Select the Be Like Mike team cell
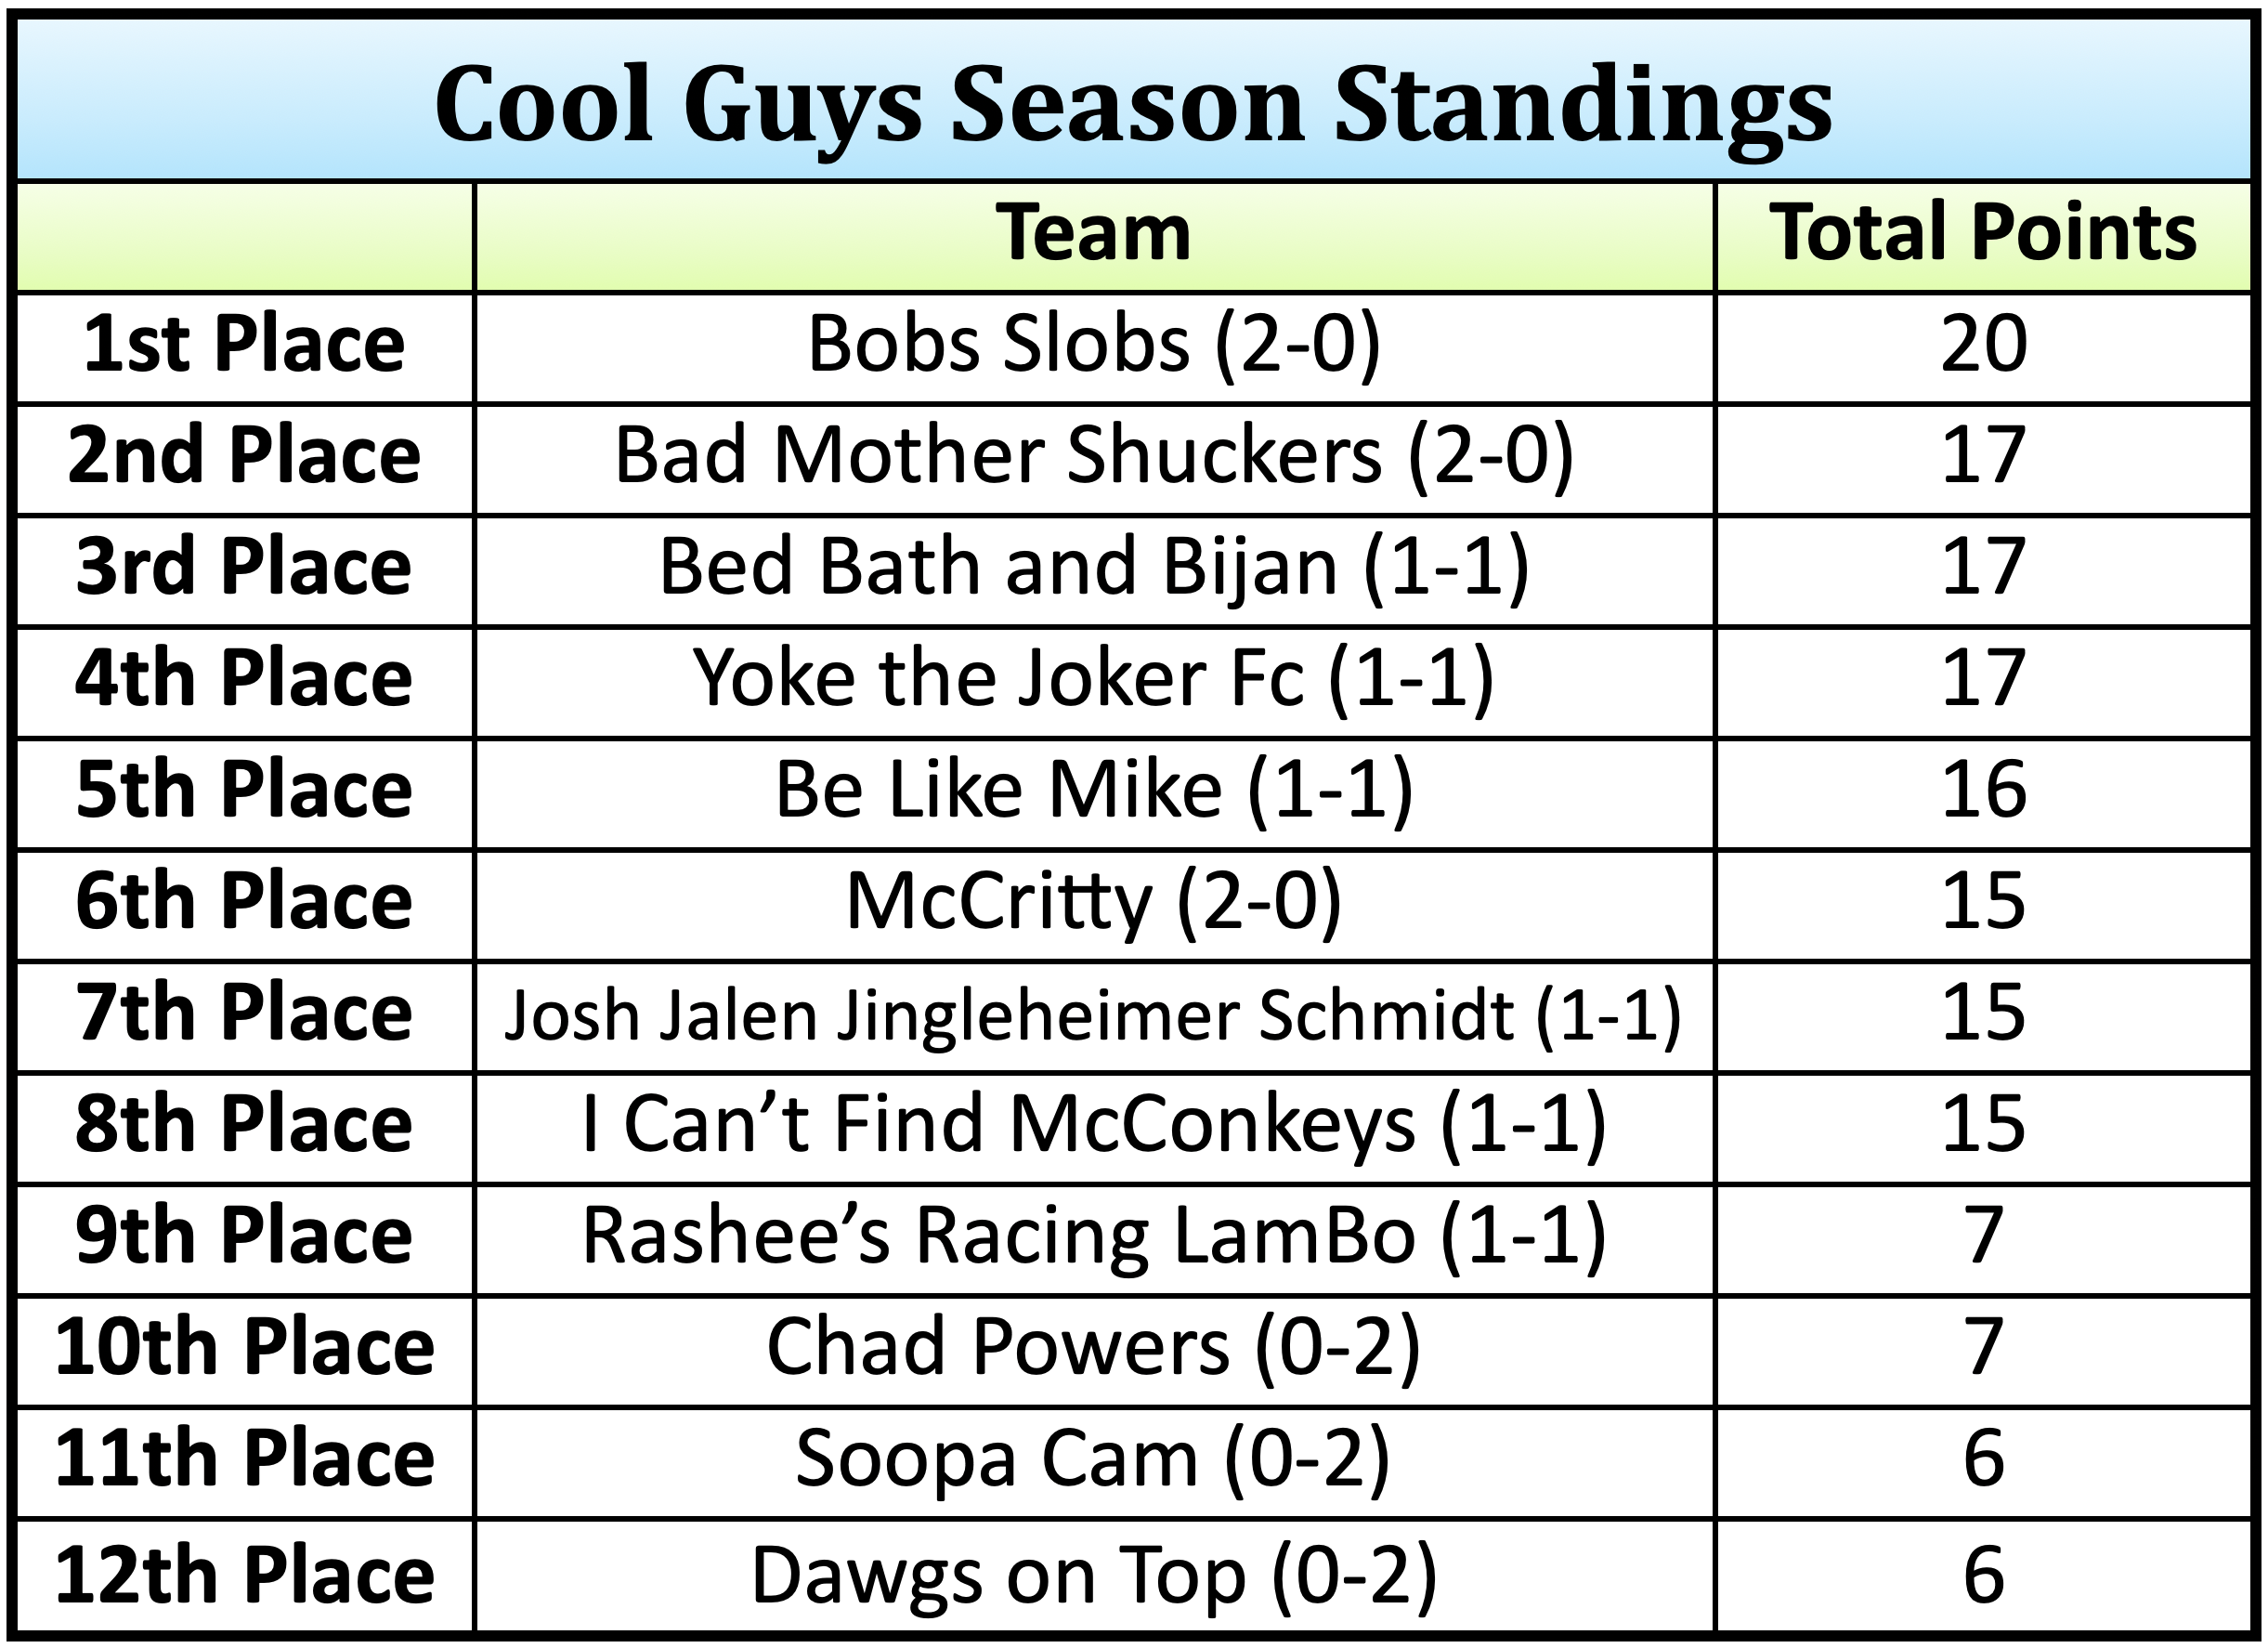2268x1648 pixels. click(1093, 791)
